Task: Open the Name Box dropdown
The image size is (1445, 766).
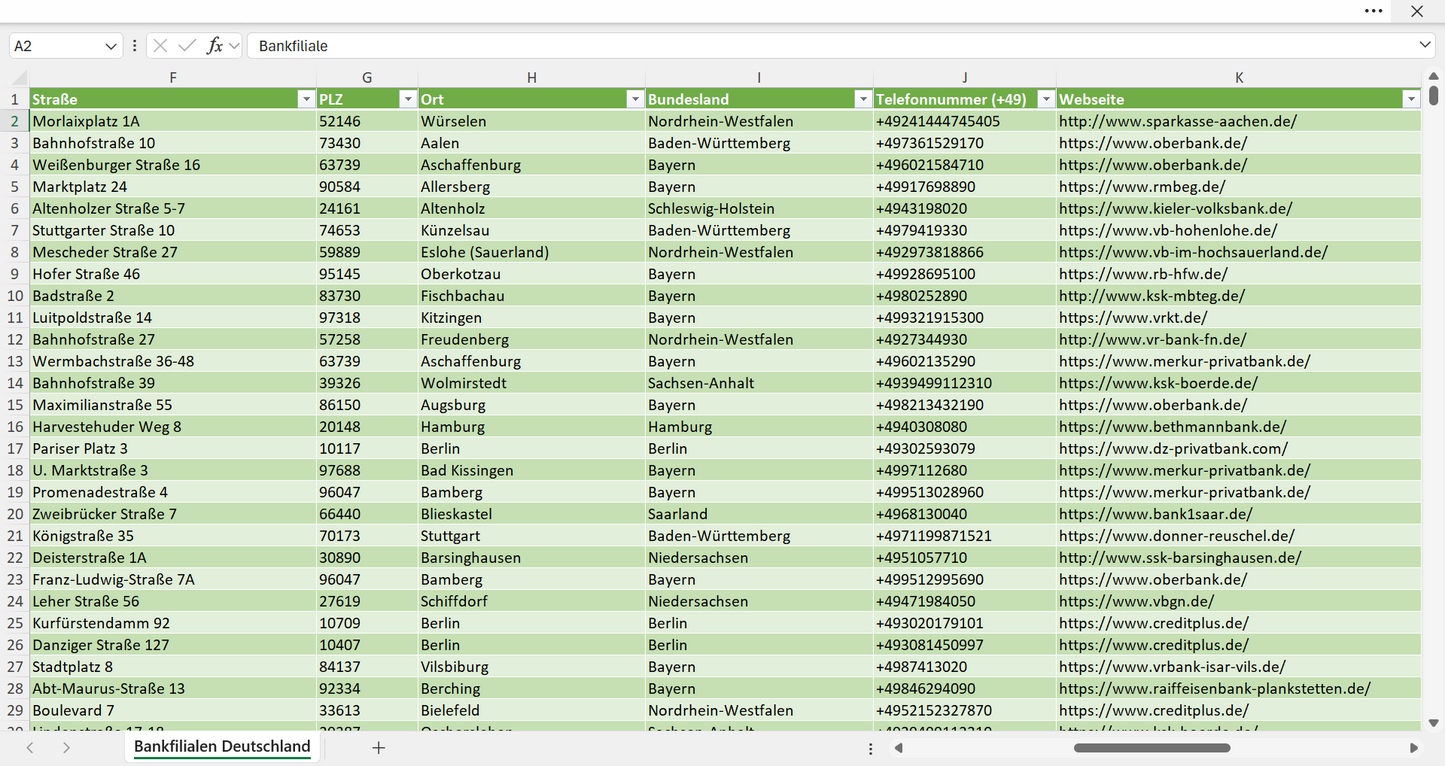Action: [x=111, y=46]
